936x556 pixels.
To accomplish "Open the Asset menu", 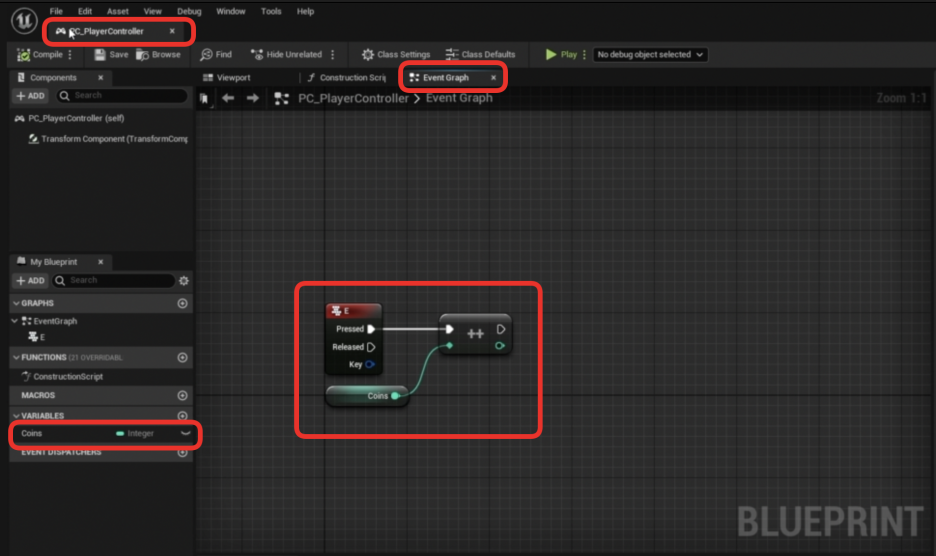I will click(118, 11).
